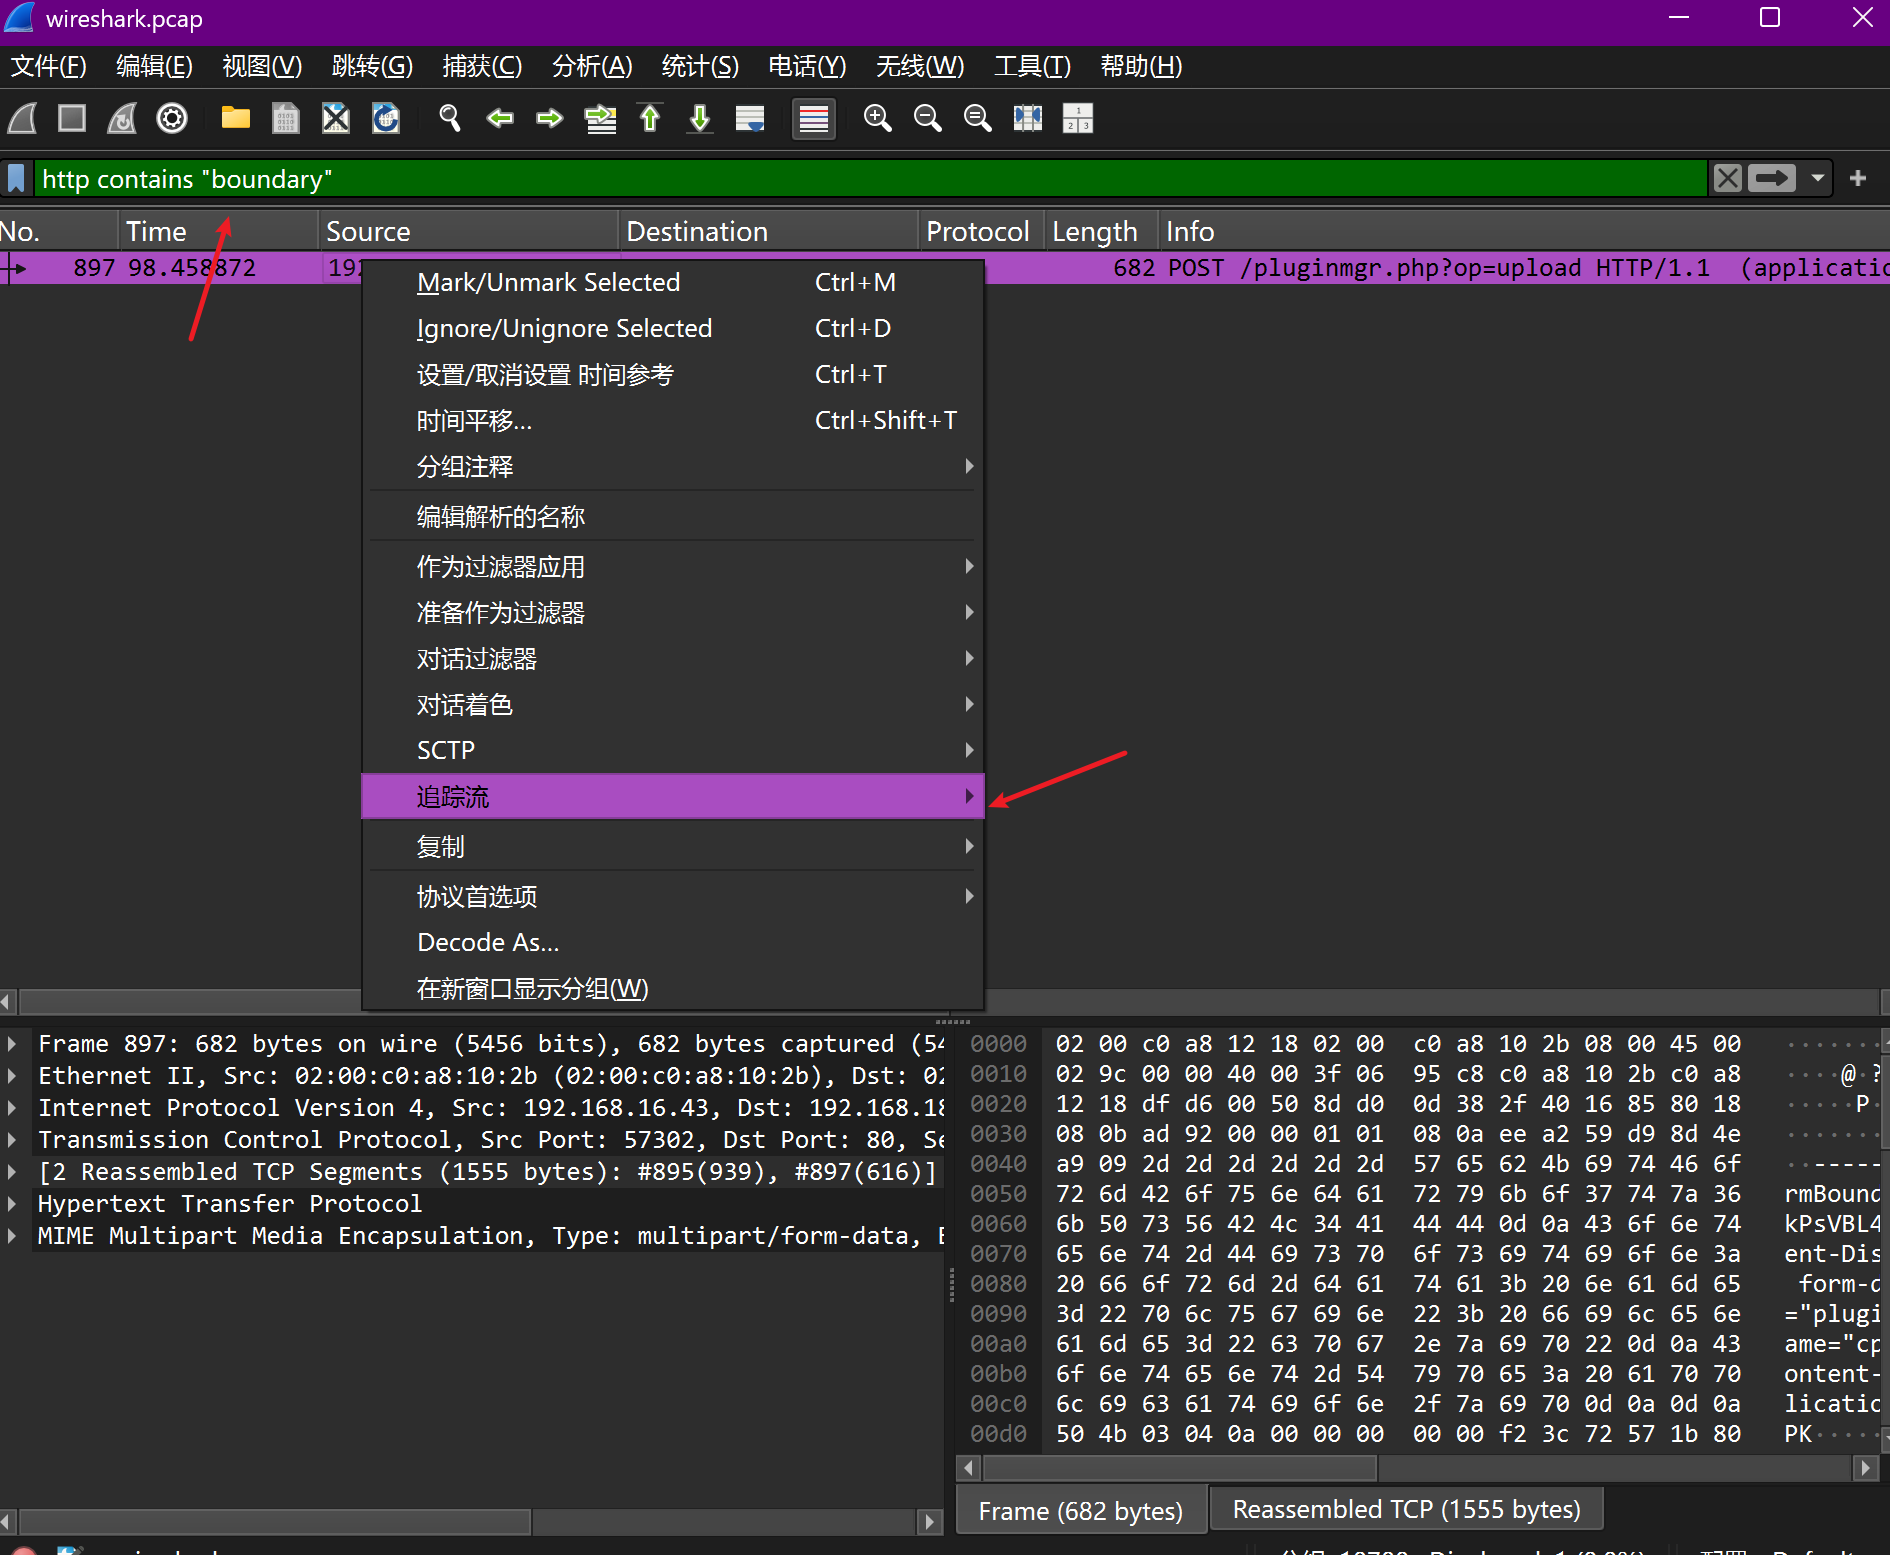
Task: Click the zoom in magnifier icon
Action: (877, 119)
